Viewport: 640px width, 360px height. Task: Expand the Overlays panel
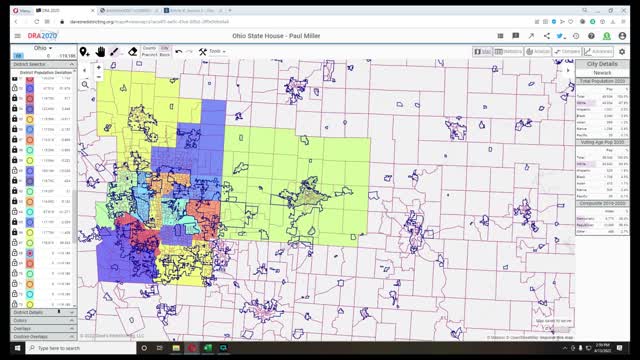43,329
